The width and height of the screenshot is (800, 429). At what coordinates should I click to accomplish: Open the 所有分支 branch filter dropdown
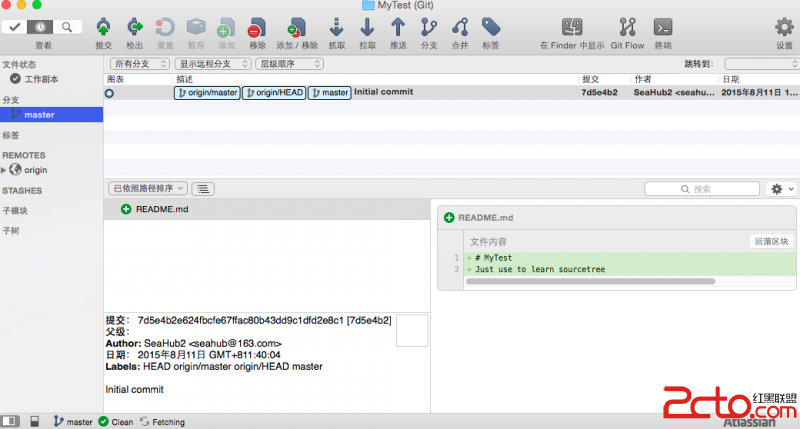click(139, 64)
